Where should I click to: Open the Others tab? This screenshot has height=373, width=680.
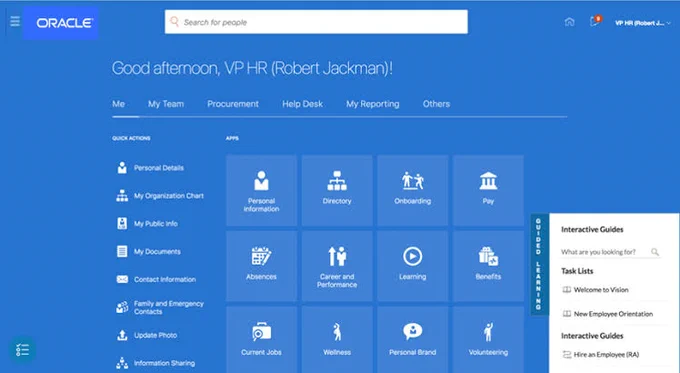(436, 104)
